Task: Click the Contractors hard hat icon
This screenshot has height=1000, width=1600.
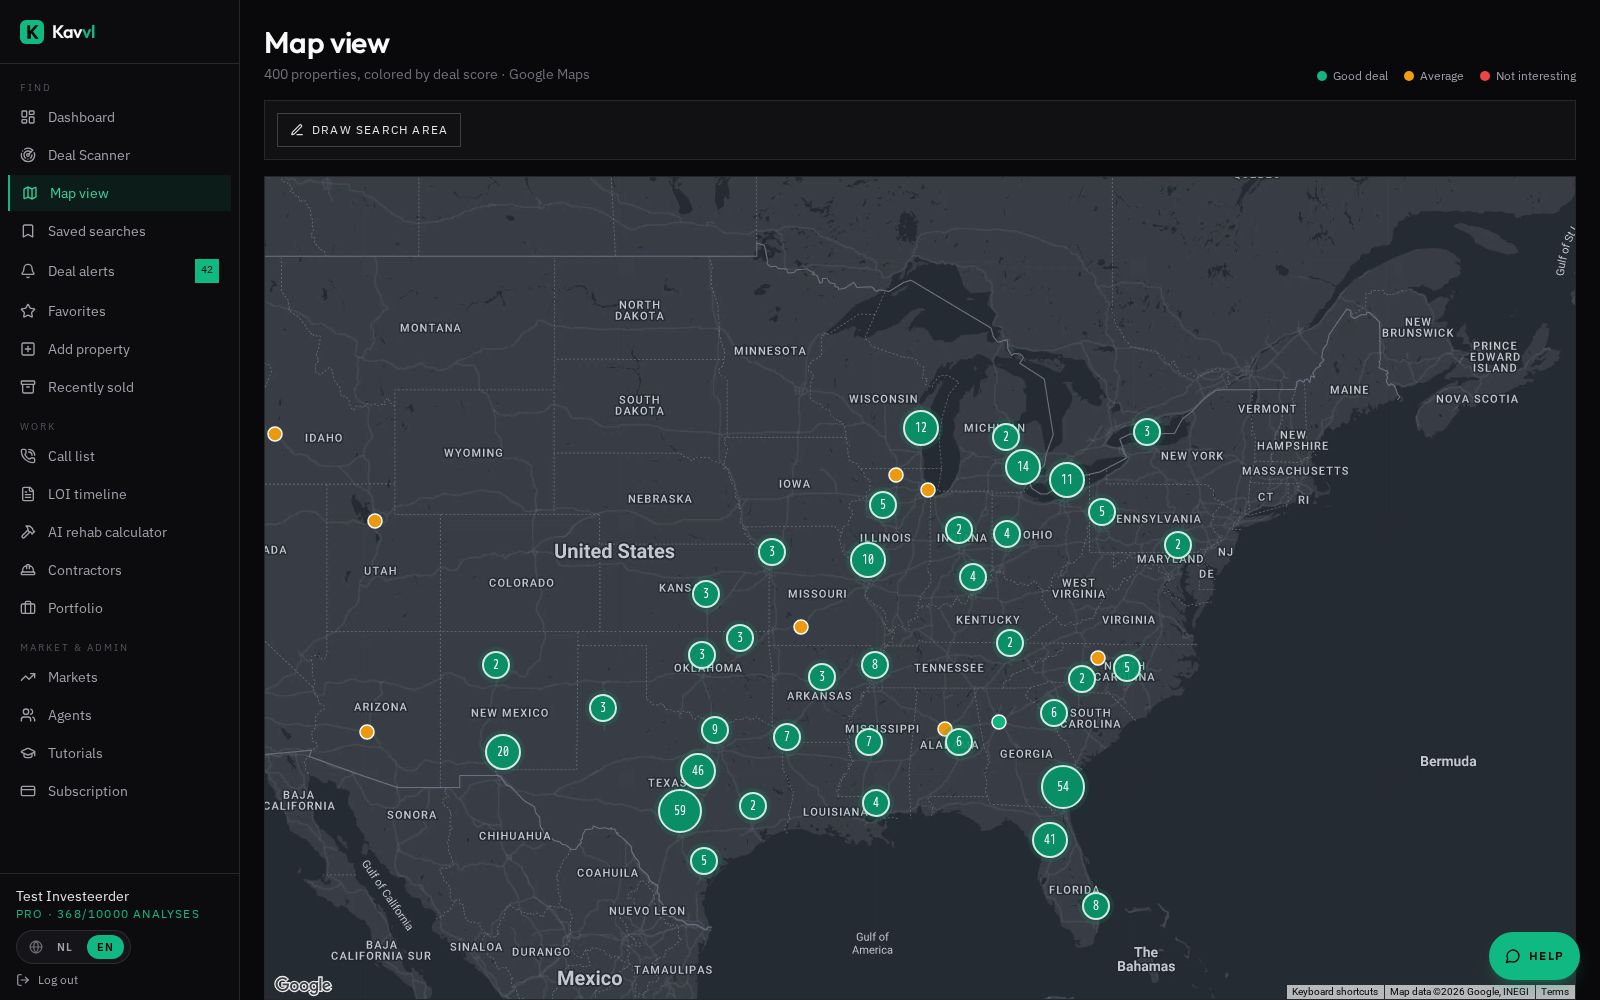Action: [x=28, y=570]
